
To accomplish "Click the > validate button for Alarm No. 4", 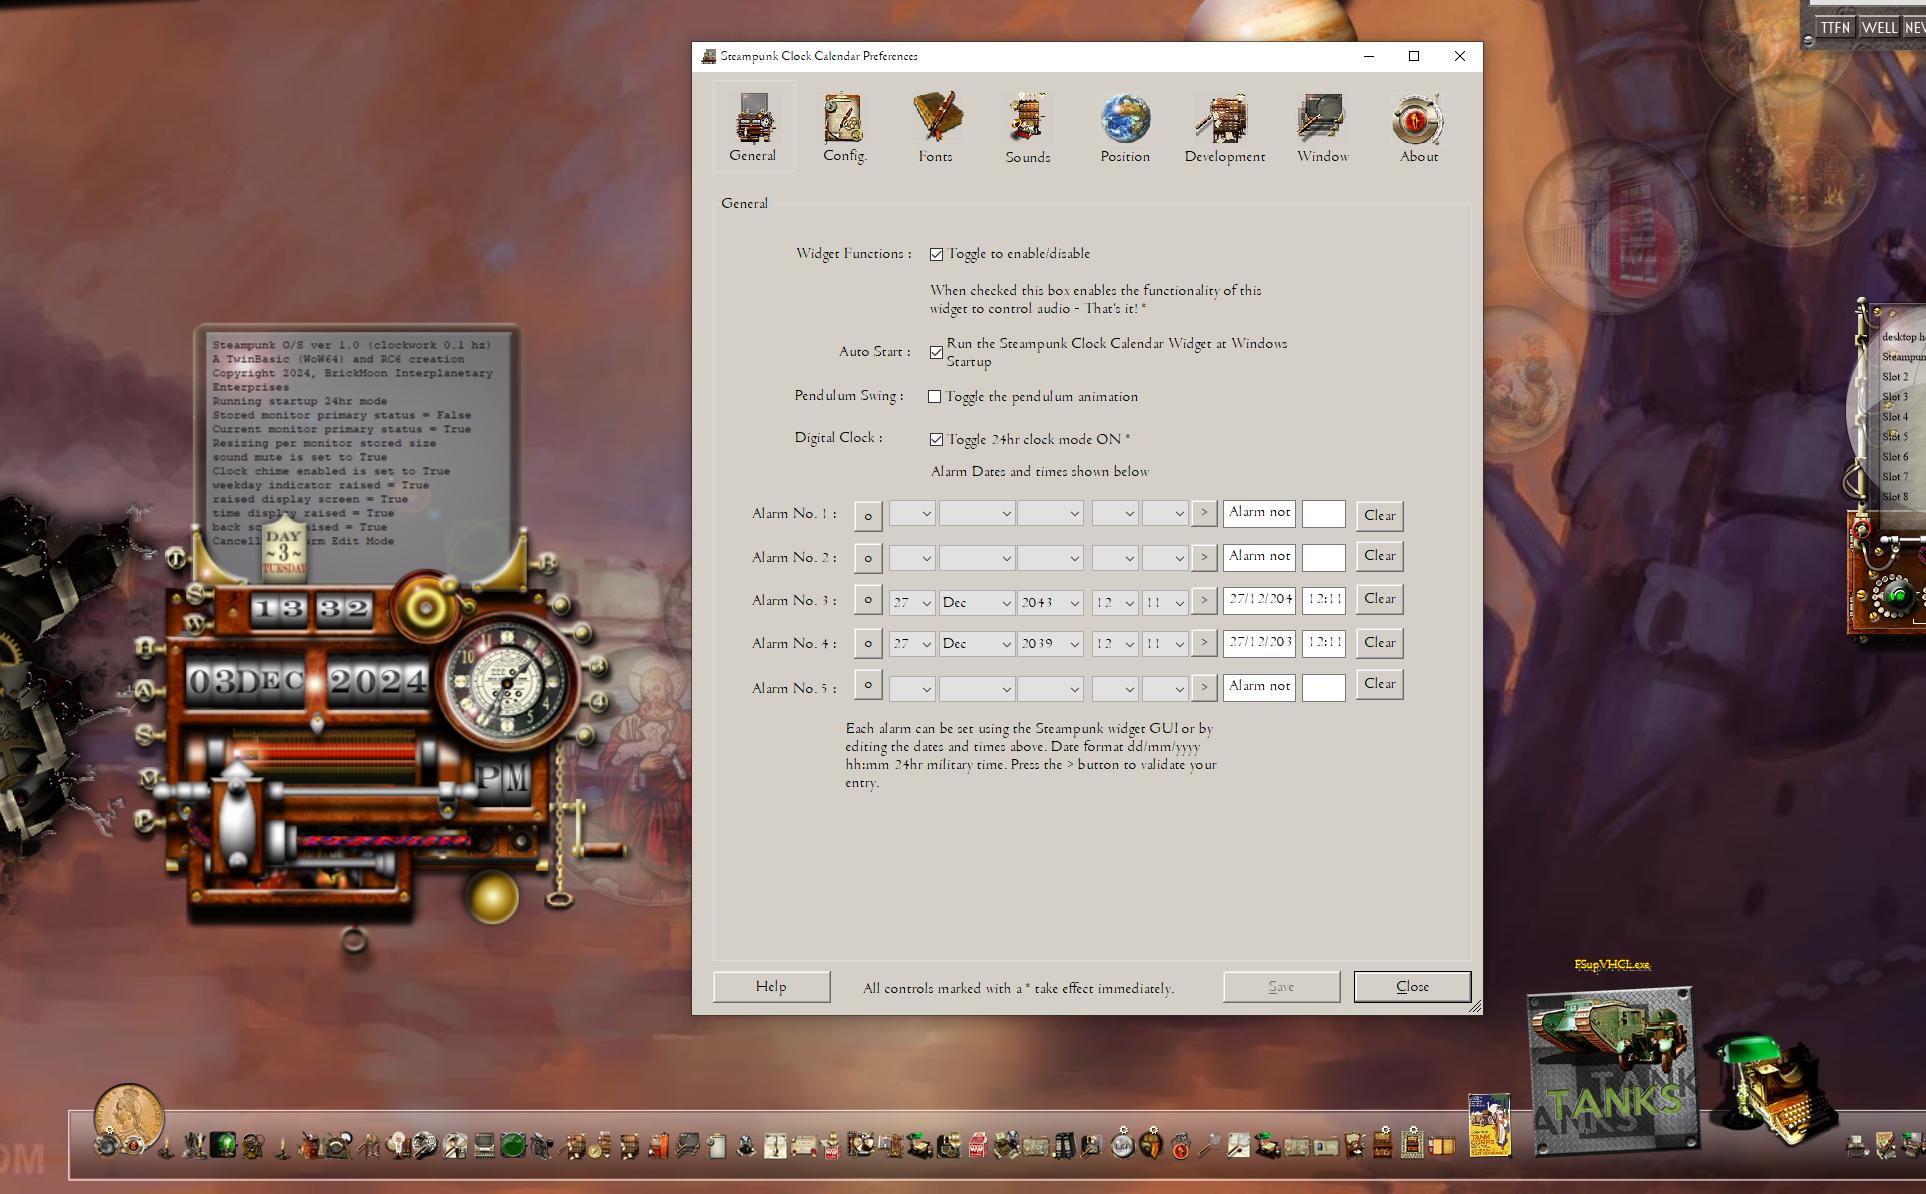I will tap(1204, 642).
